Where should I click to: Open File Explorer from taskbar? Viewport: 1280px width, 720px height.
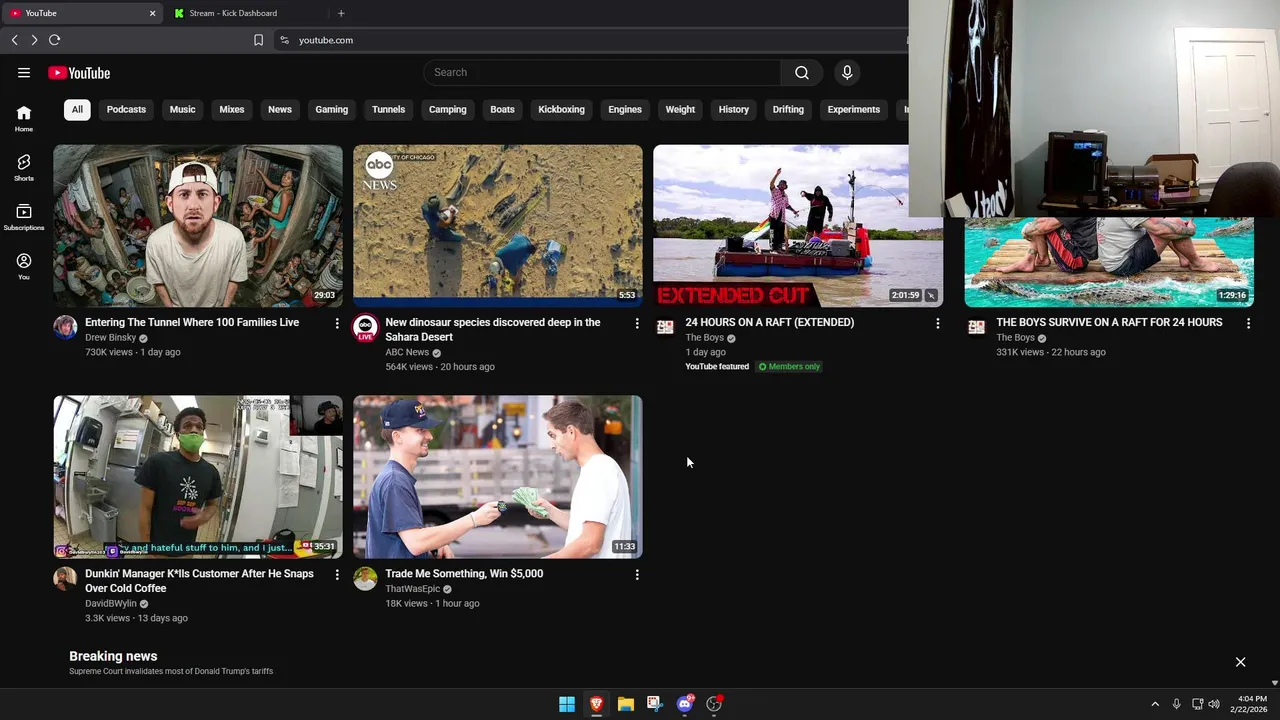pyautogui.click(x=625, y=704)
